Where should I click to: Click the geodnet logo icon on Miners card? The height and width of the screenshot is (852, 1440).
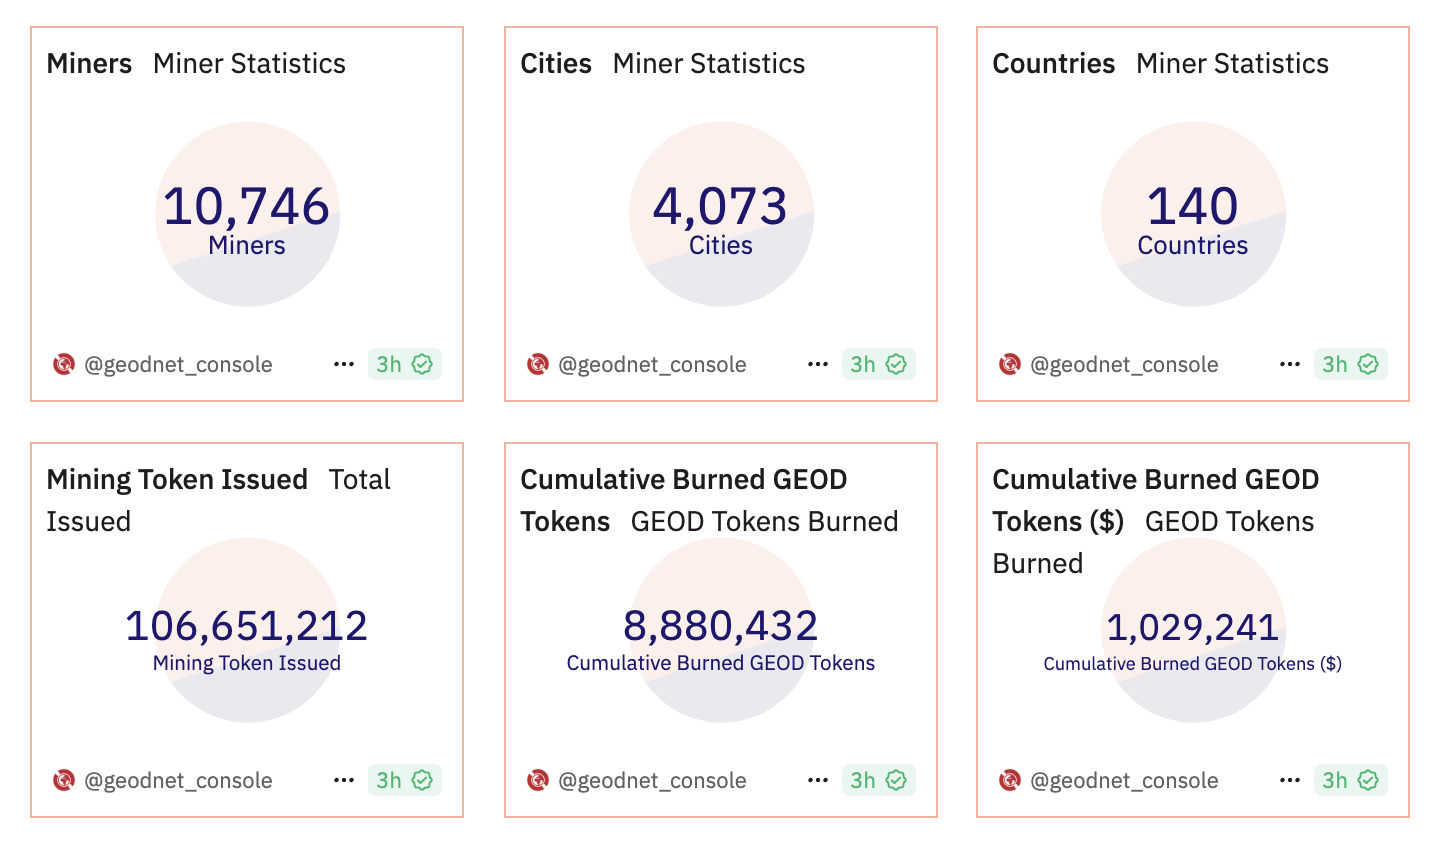pyautogui.click(x=64, y=364)
